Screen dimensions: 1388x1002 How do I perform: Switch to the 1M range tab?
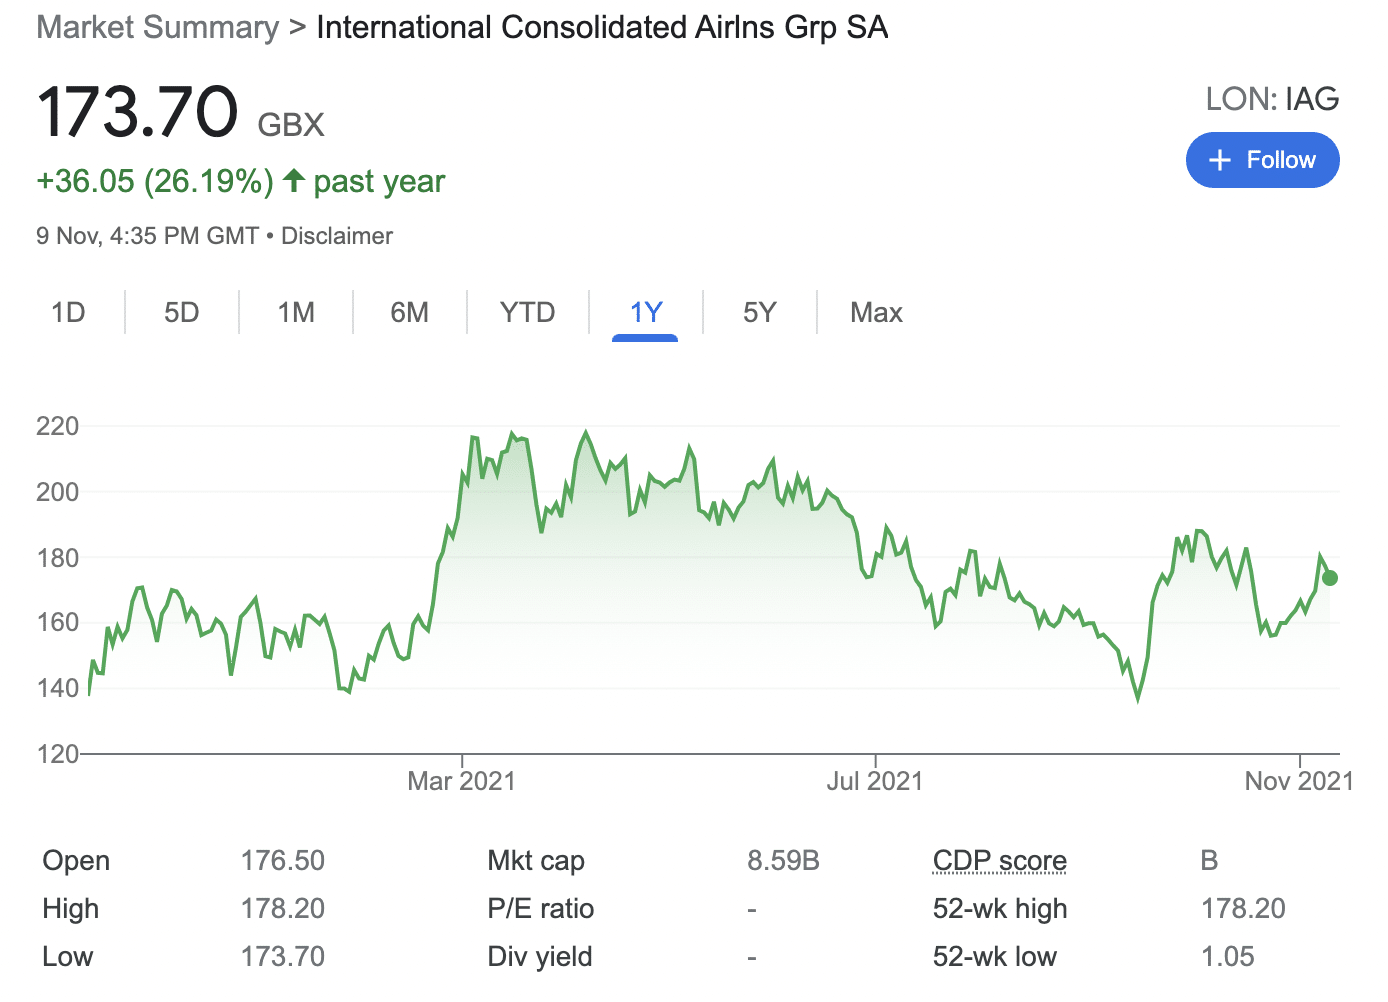click(296, 313)
